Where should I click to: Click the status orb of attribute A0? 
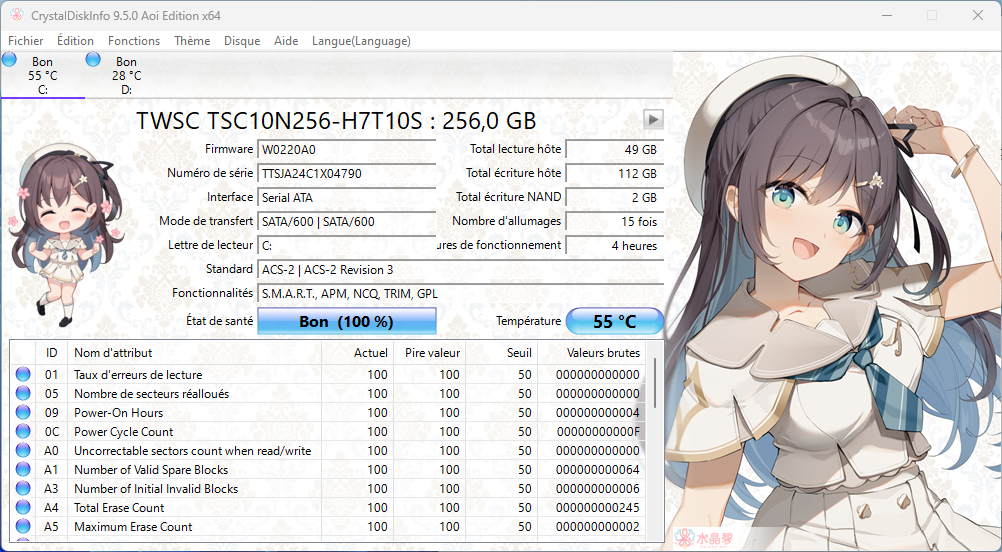[x=23, y=450]
